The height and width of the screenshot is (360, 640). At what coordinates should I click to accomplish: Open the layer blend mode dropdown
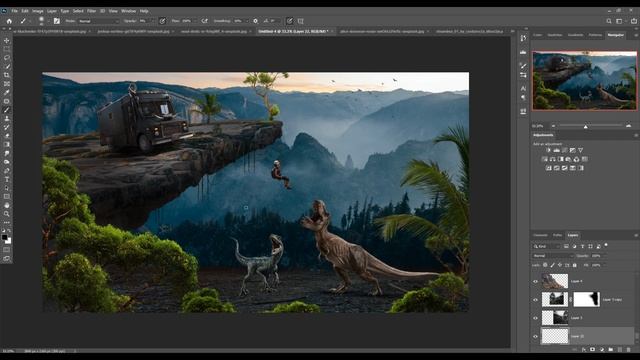pos(553,256)
